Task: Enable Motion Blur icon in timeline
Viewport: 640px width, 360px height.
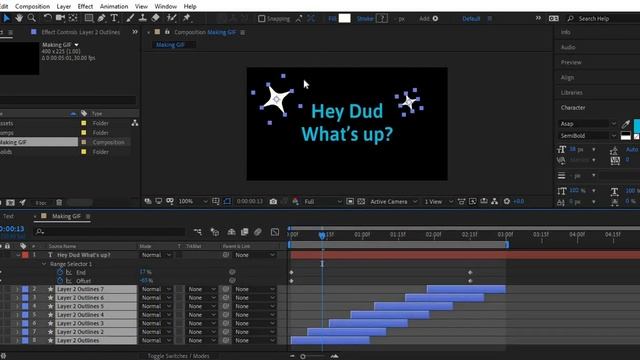Action: [258, 232]
